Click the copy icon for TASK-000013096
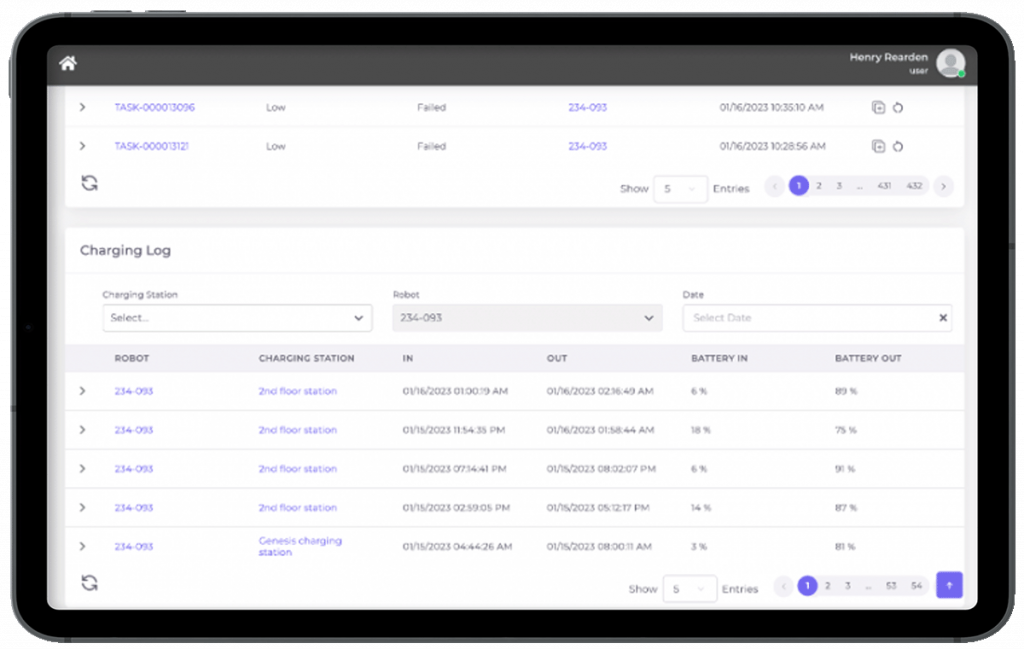The width and height of the screenshot is (1024, 649). [x=878, y=108]
